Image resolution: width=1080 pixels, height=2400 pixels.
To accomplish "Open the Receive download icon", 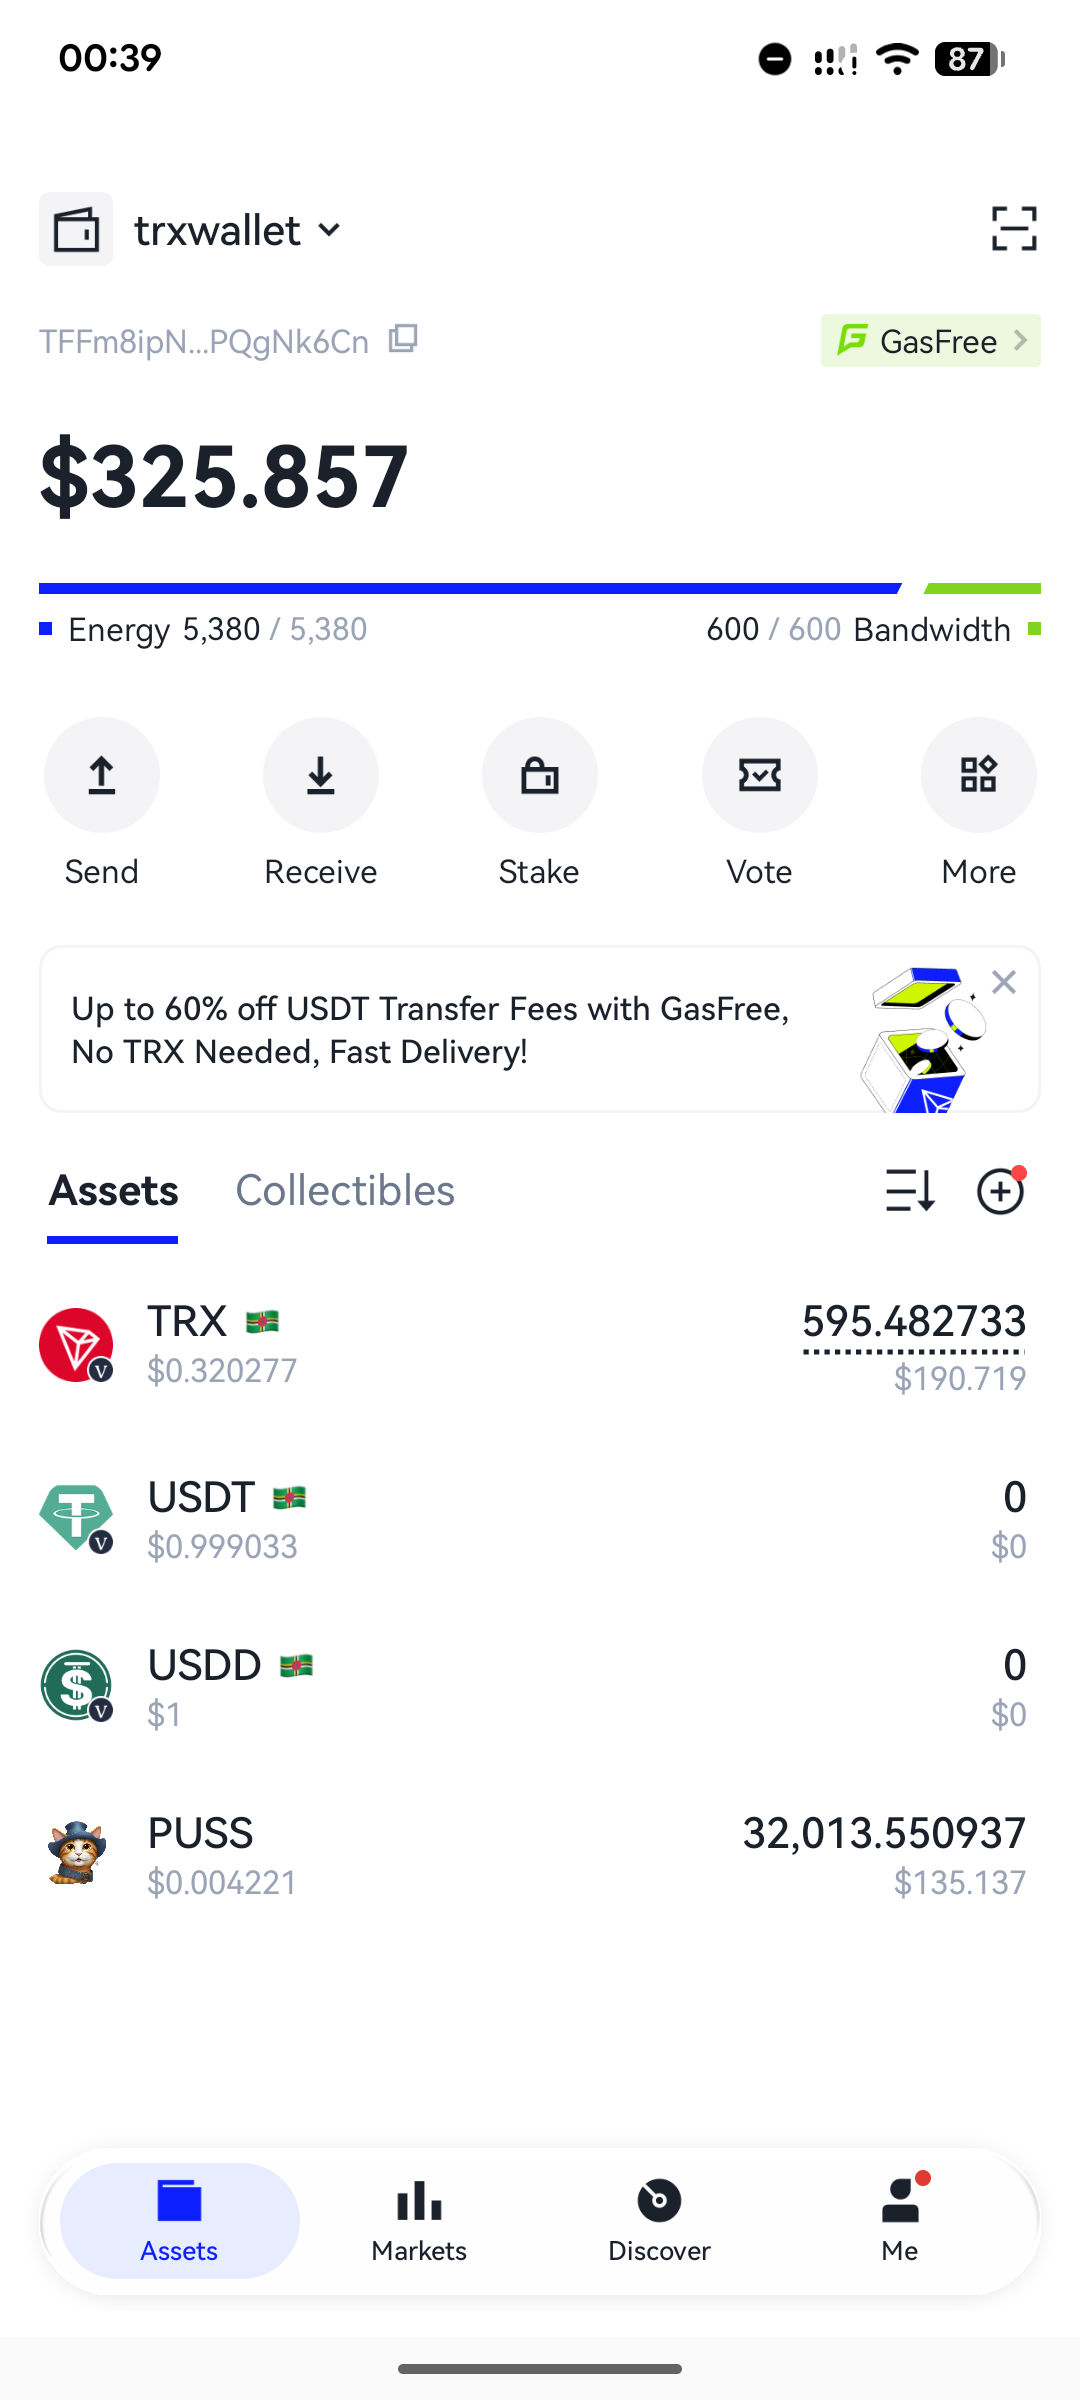I will click(320, 775).
